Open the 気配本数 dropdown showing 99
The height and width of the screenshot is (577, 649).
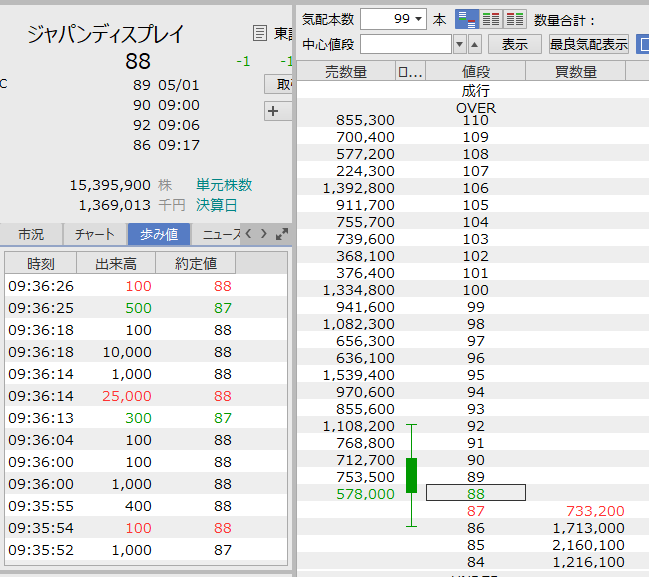393,19
